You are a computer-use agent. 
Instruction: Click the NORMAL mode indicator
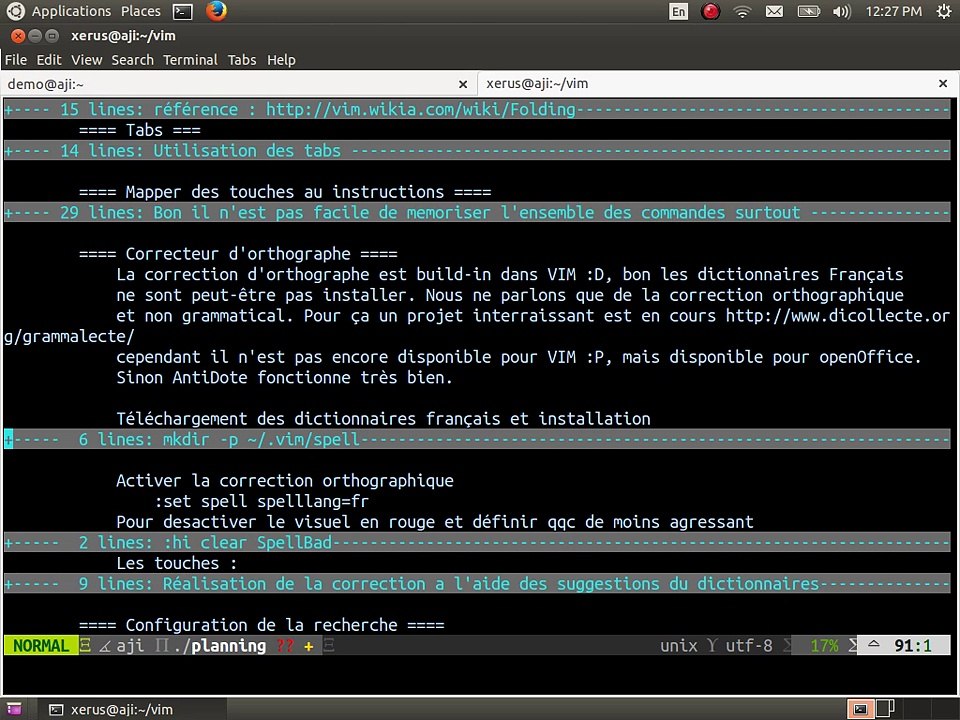tap(41, 646)
